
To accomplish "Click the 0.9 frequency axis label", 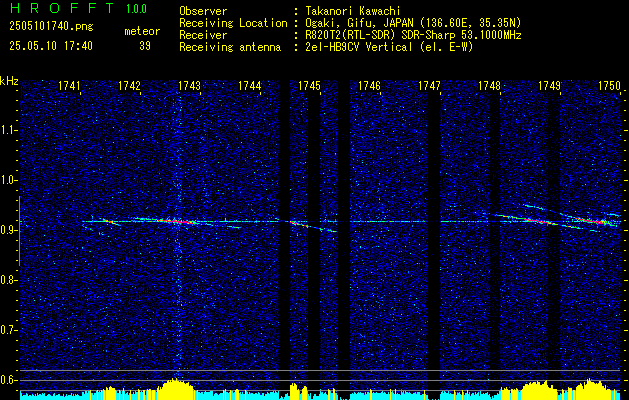I will click(8, 230).
